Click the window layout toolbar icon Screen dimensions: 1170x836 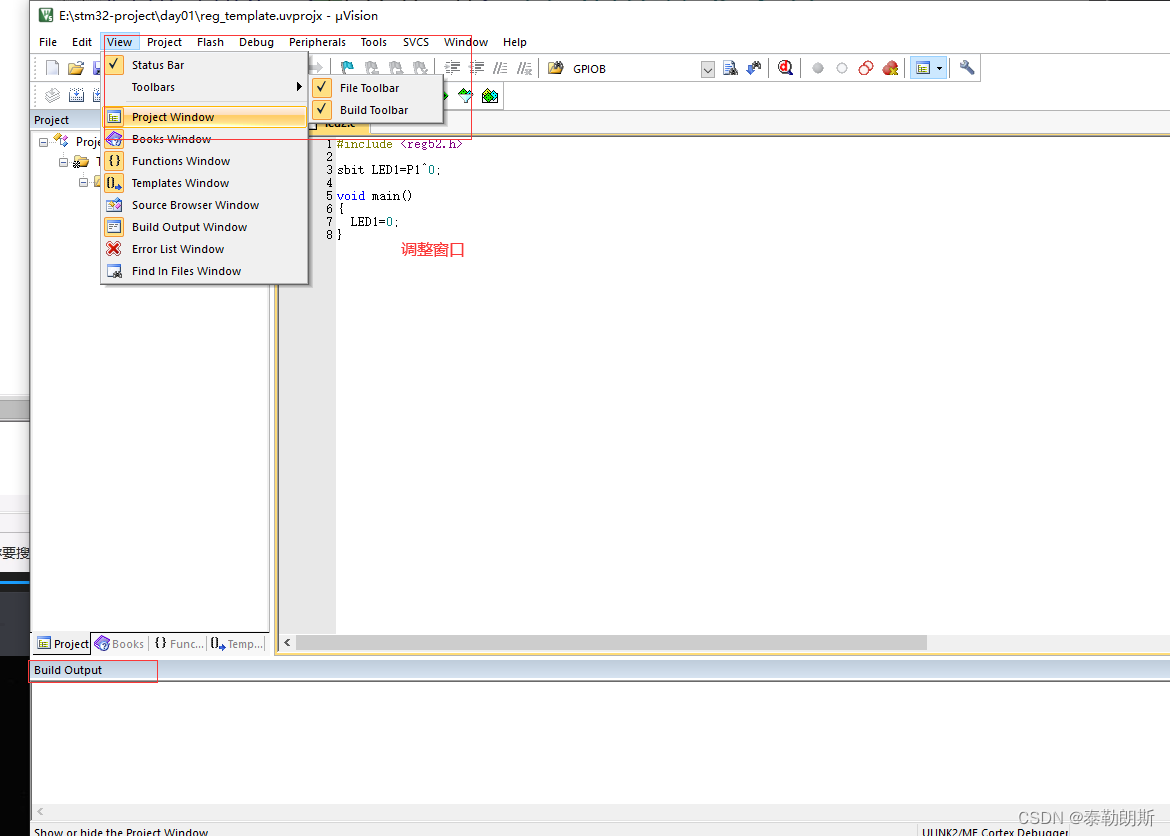pyautogui.click(x=923, y=69)
